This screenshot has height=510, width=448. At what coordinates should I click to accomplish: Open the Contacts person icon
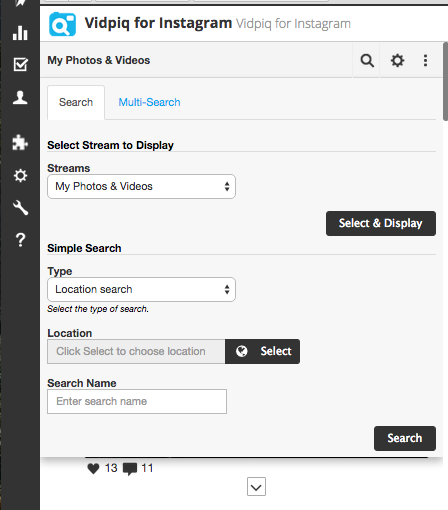(x=20, y=97)
